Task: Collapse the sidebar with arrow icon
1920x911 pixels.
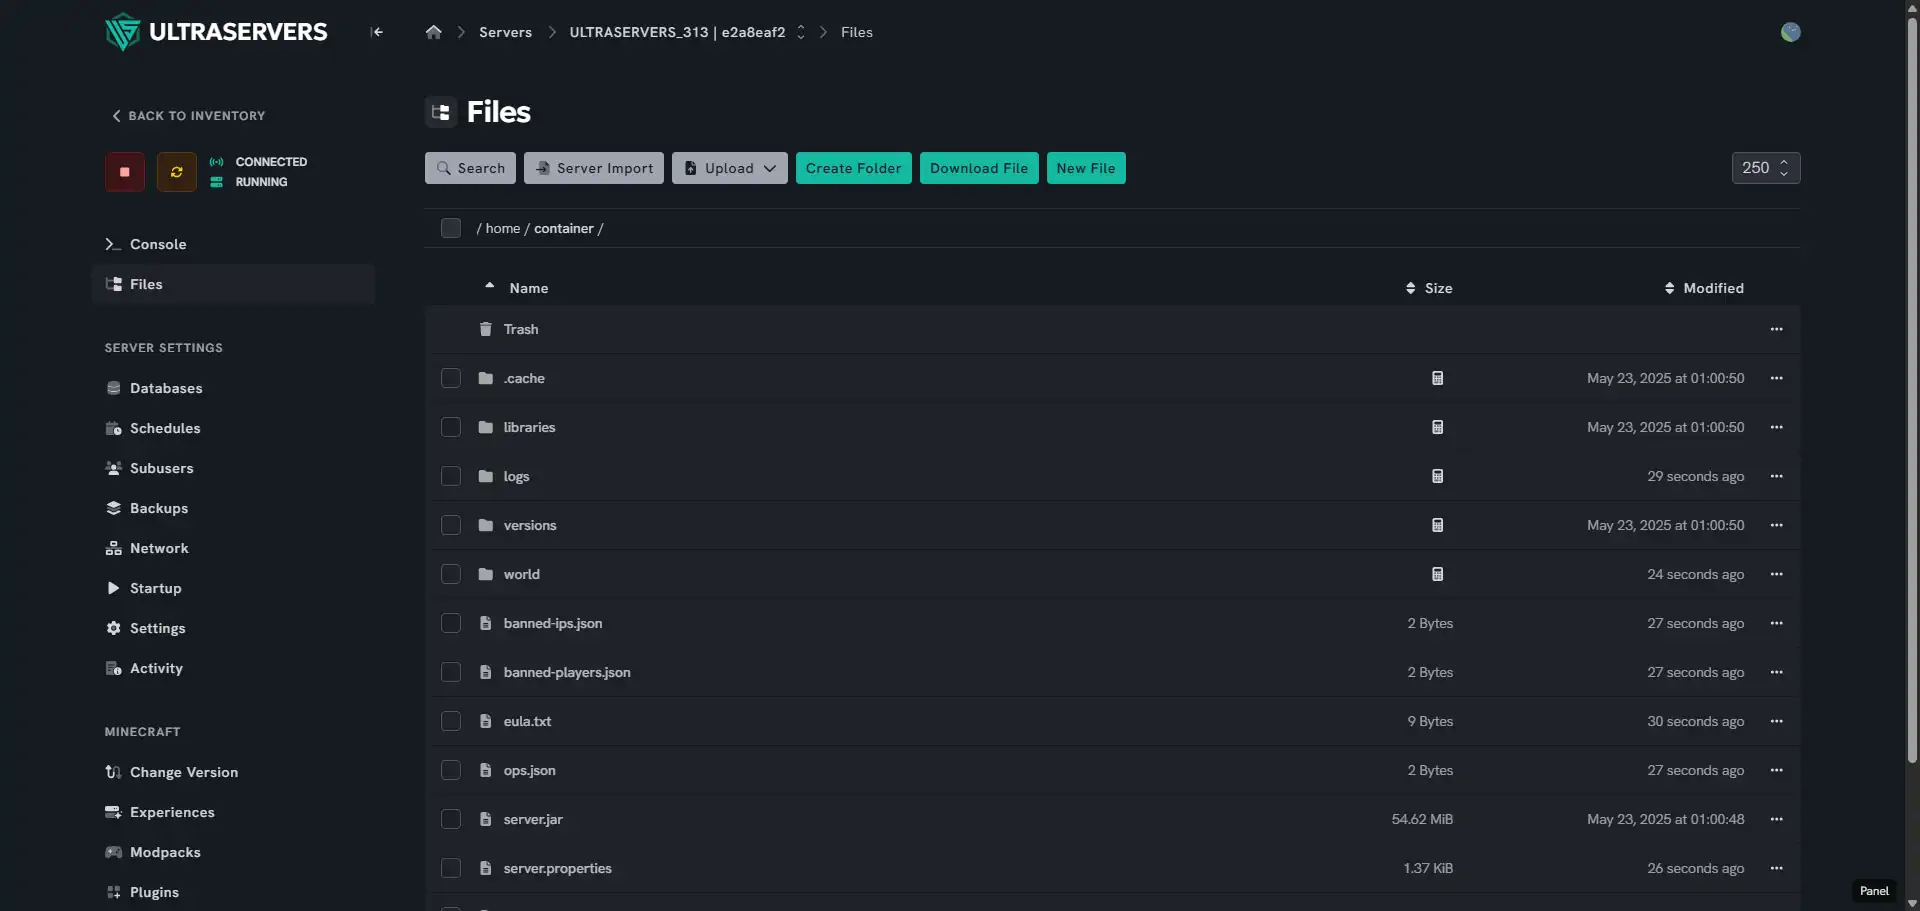Action: (377, 32)
